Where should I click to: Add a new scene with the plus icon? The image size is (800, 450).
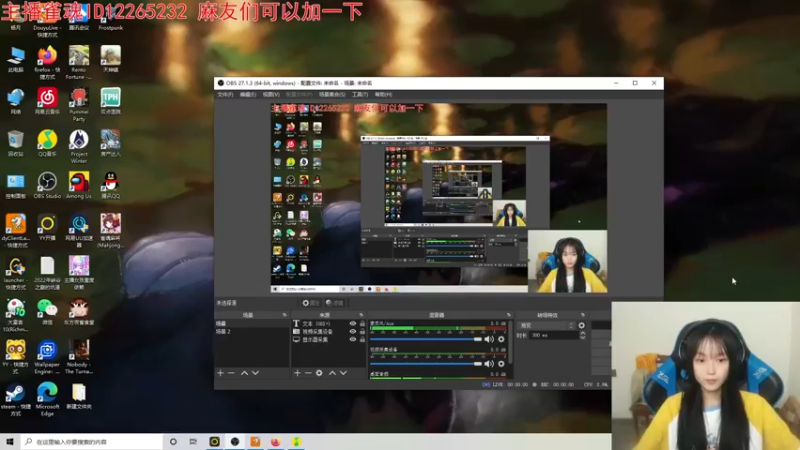coord(220,373)
